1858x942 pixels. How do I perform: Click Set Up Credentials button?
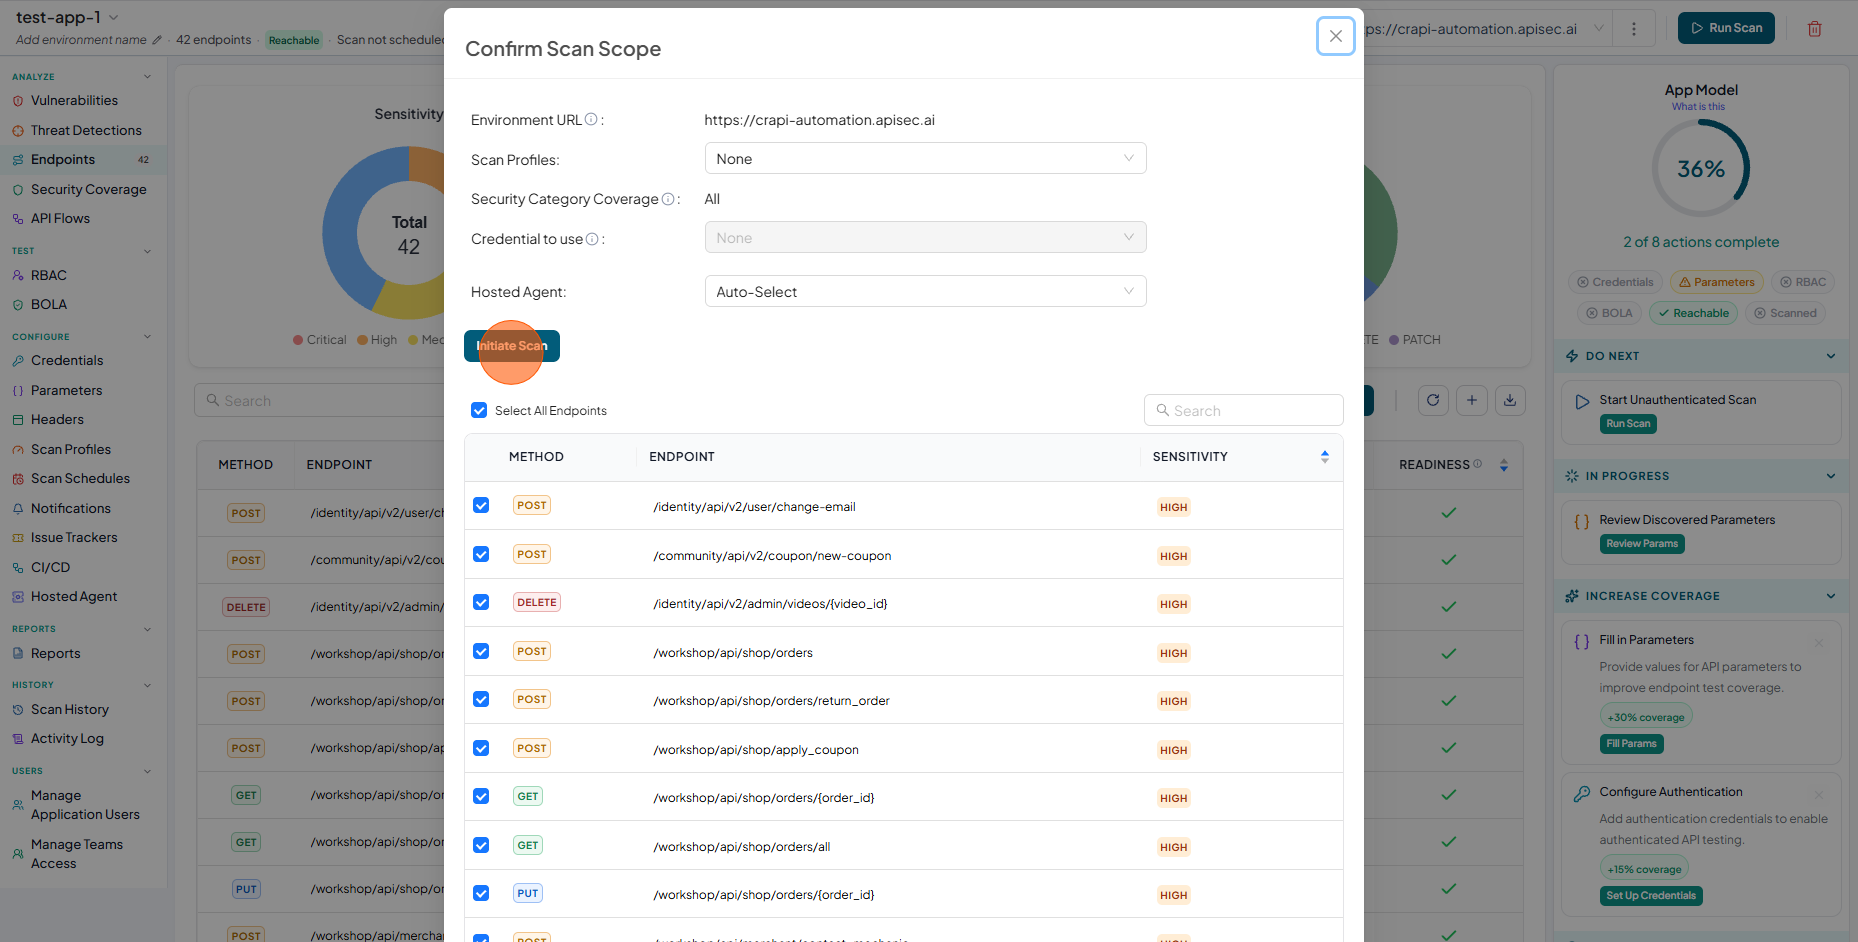(x=1651, y=896)
